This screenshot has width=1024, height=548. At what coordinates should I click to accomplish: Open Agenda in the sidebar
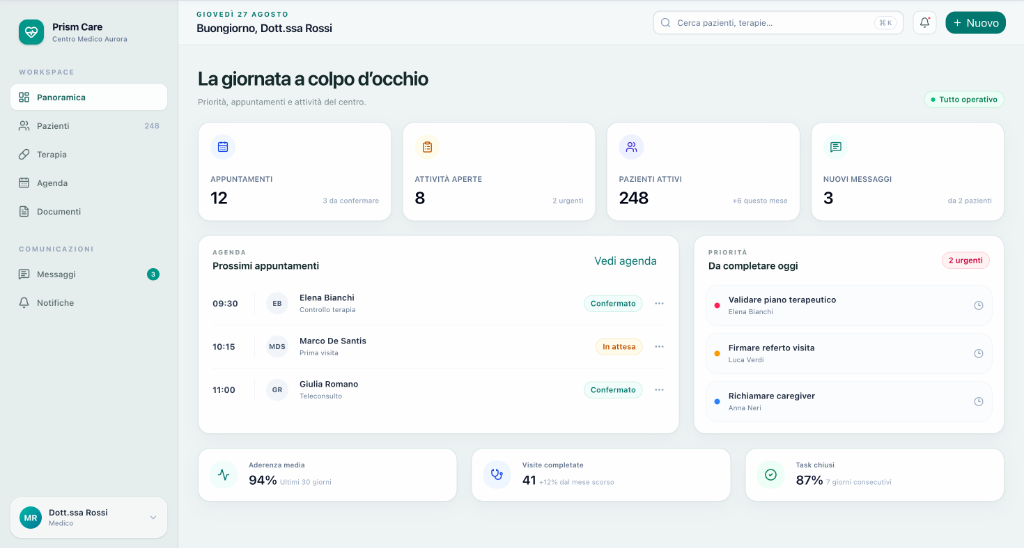pyautogui.click(x=89, y=183)
